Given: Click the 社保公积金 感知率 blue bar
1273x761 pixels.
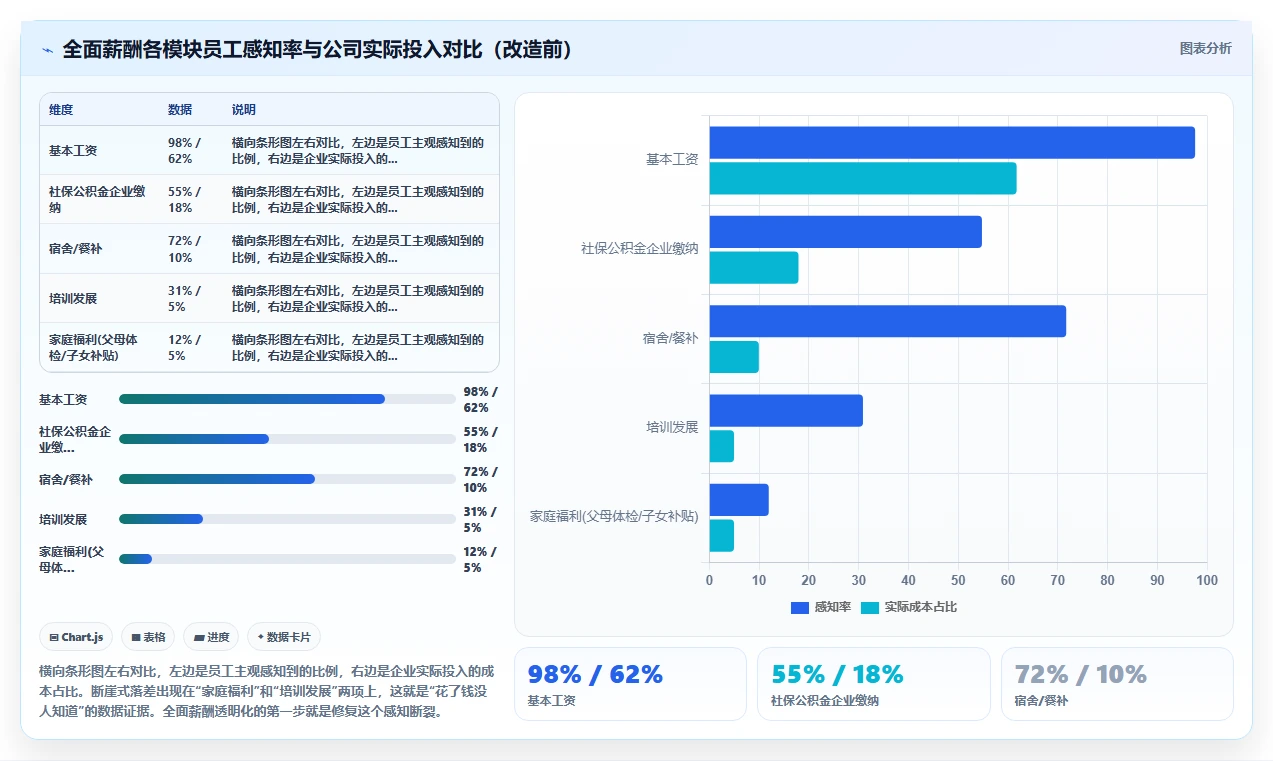Looking at the screenshot, I should pyautogui.click(x=846, y=232).
